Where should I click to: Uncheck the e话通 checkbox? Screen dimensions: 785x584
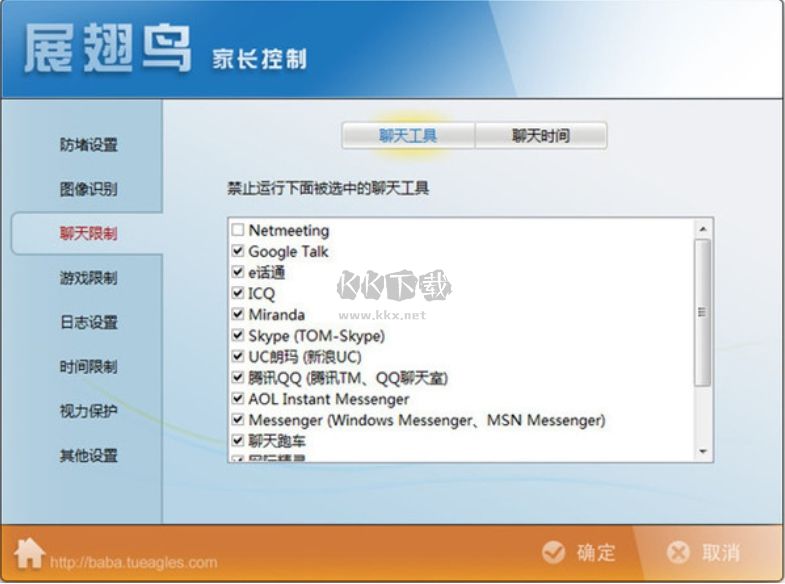click(238, 272)
